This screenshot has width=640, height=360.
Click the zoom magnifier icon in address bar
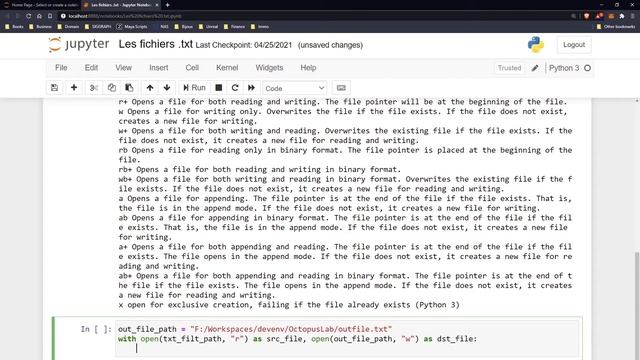pyautogui.click(x=573, y=16)
